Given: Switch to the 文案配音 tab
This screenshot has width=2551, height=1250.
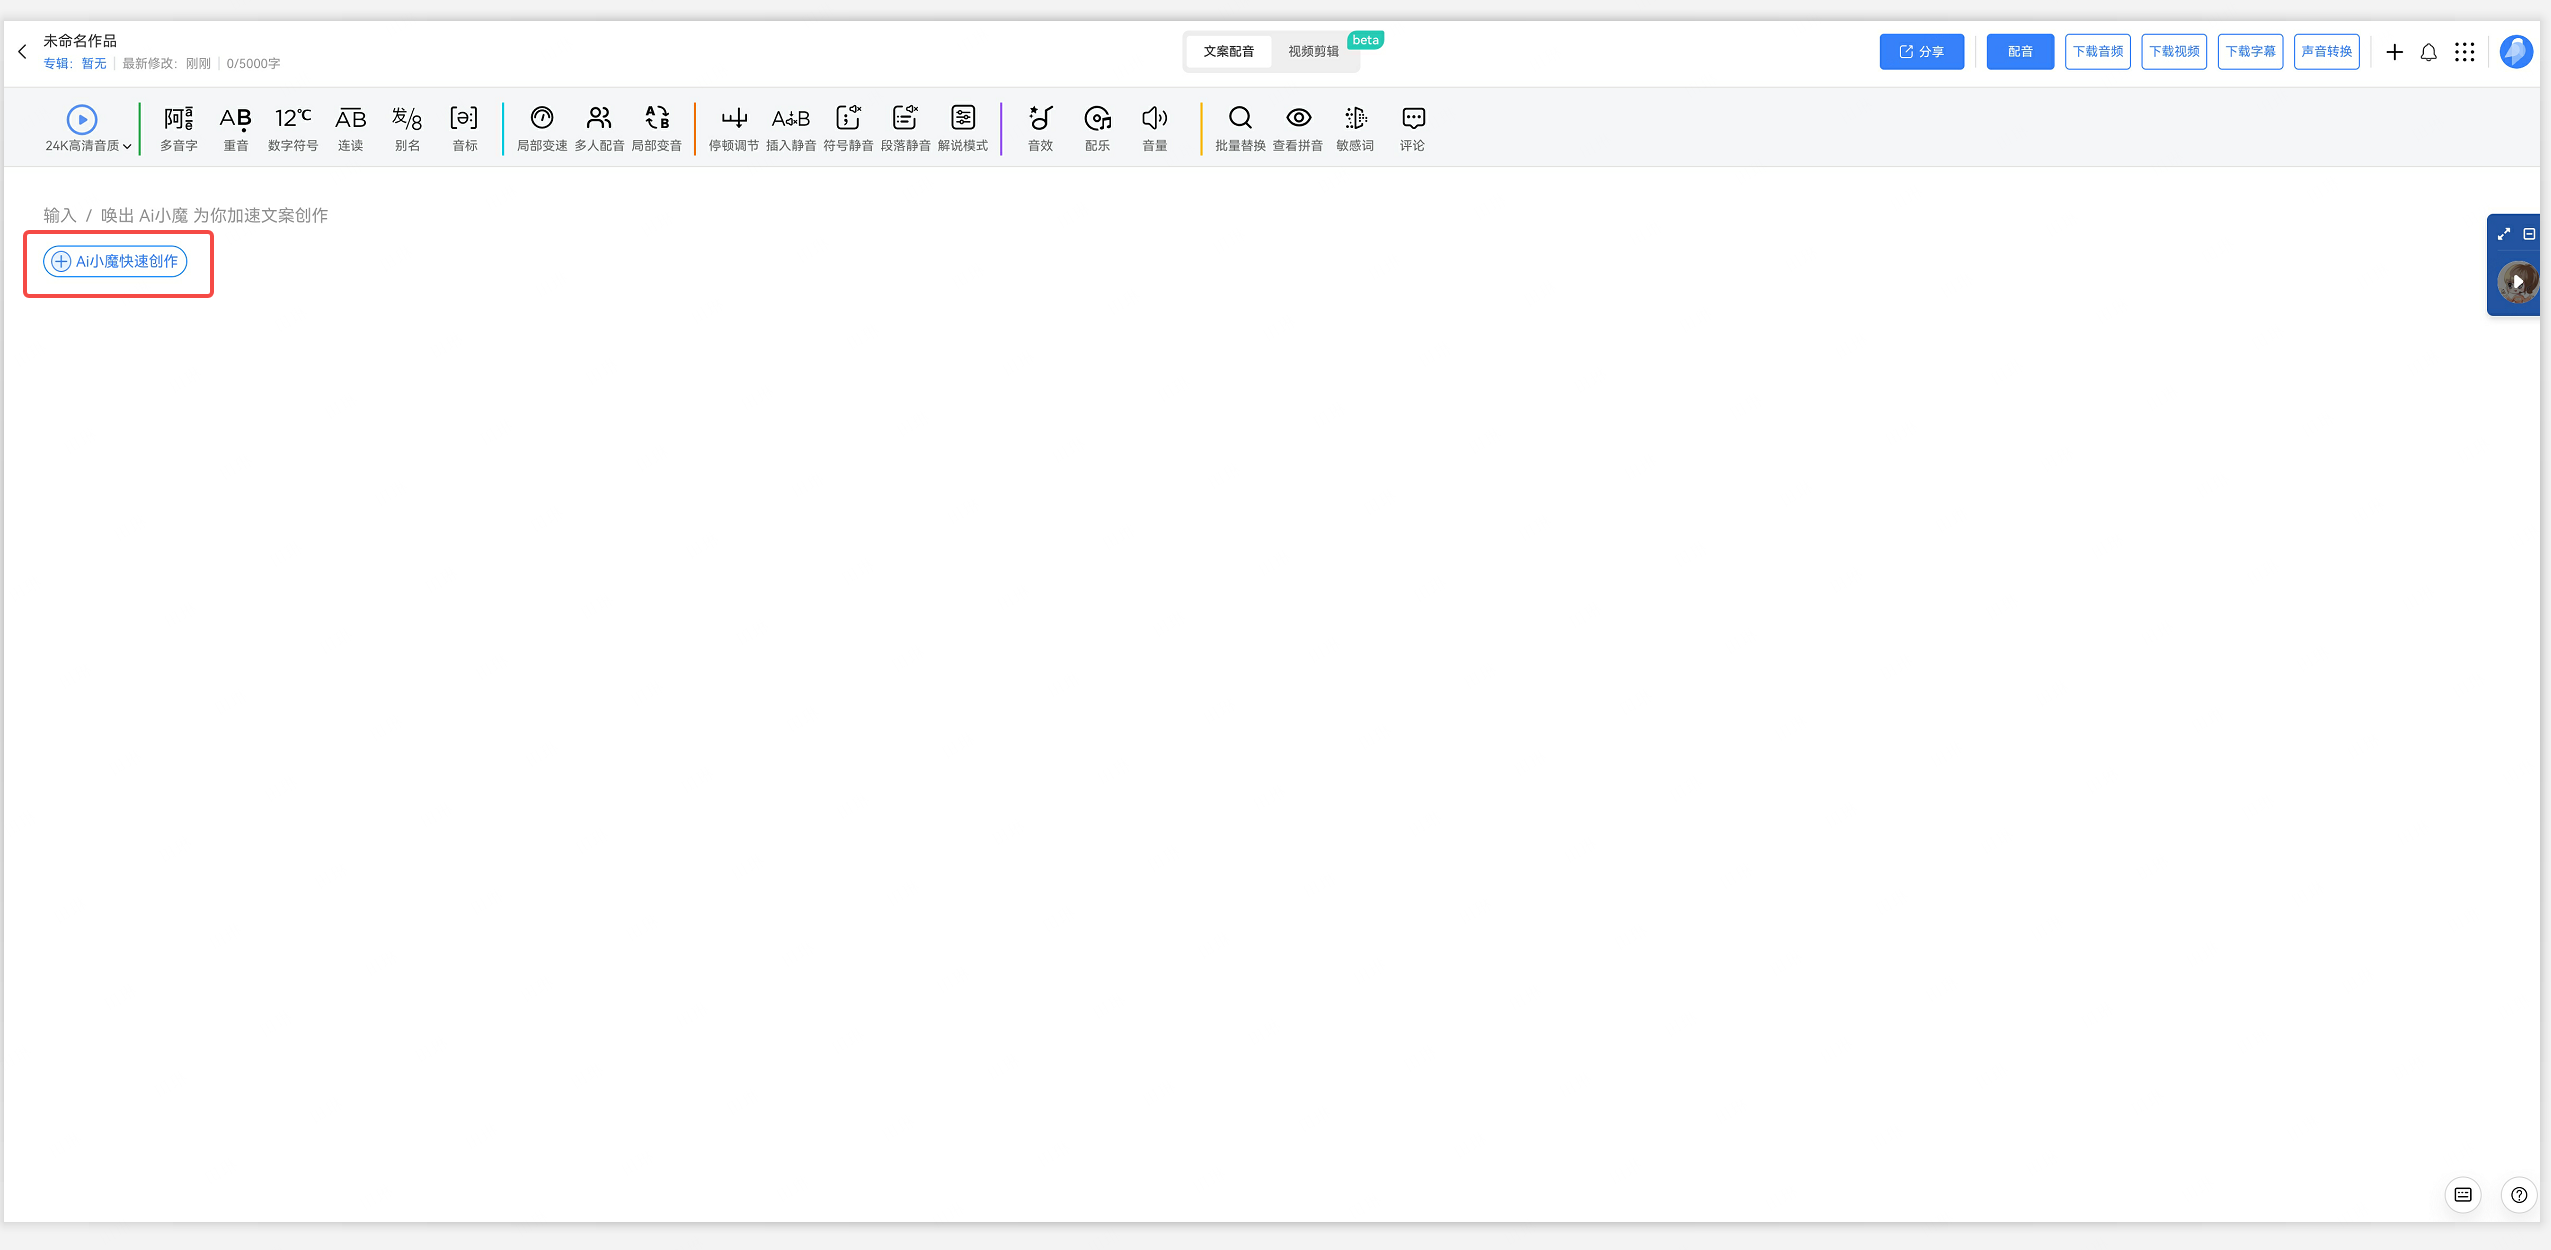Looking at the screenshot, I should point(1228,52).
